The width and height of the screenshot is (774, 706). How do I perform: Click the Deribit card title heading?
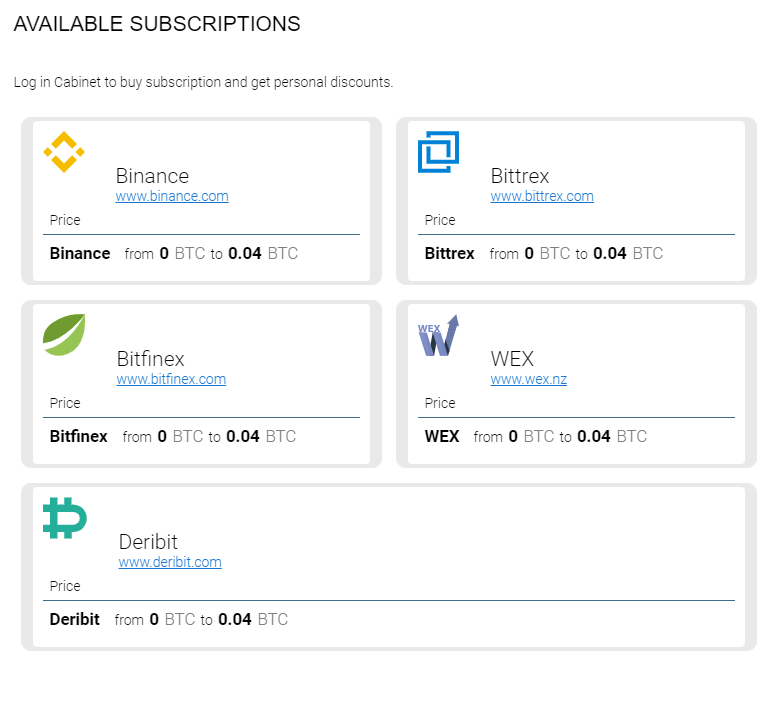click(148, 542)
